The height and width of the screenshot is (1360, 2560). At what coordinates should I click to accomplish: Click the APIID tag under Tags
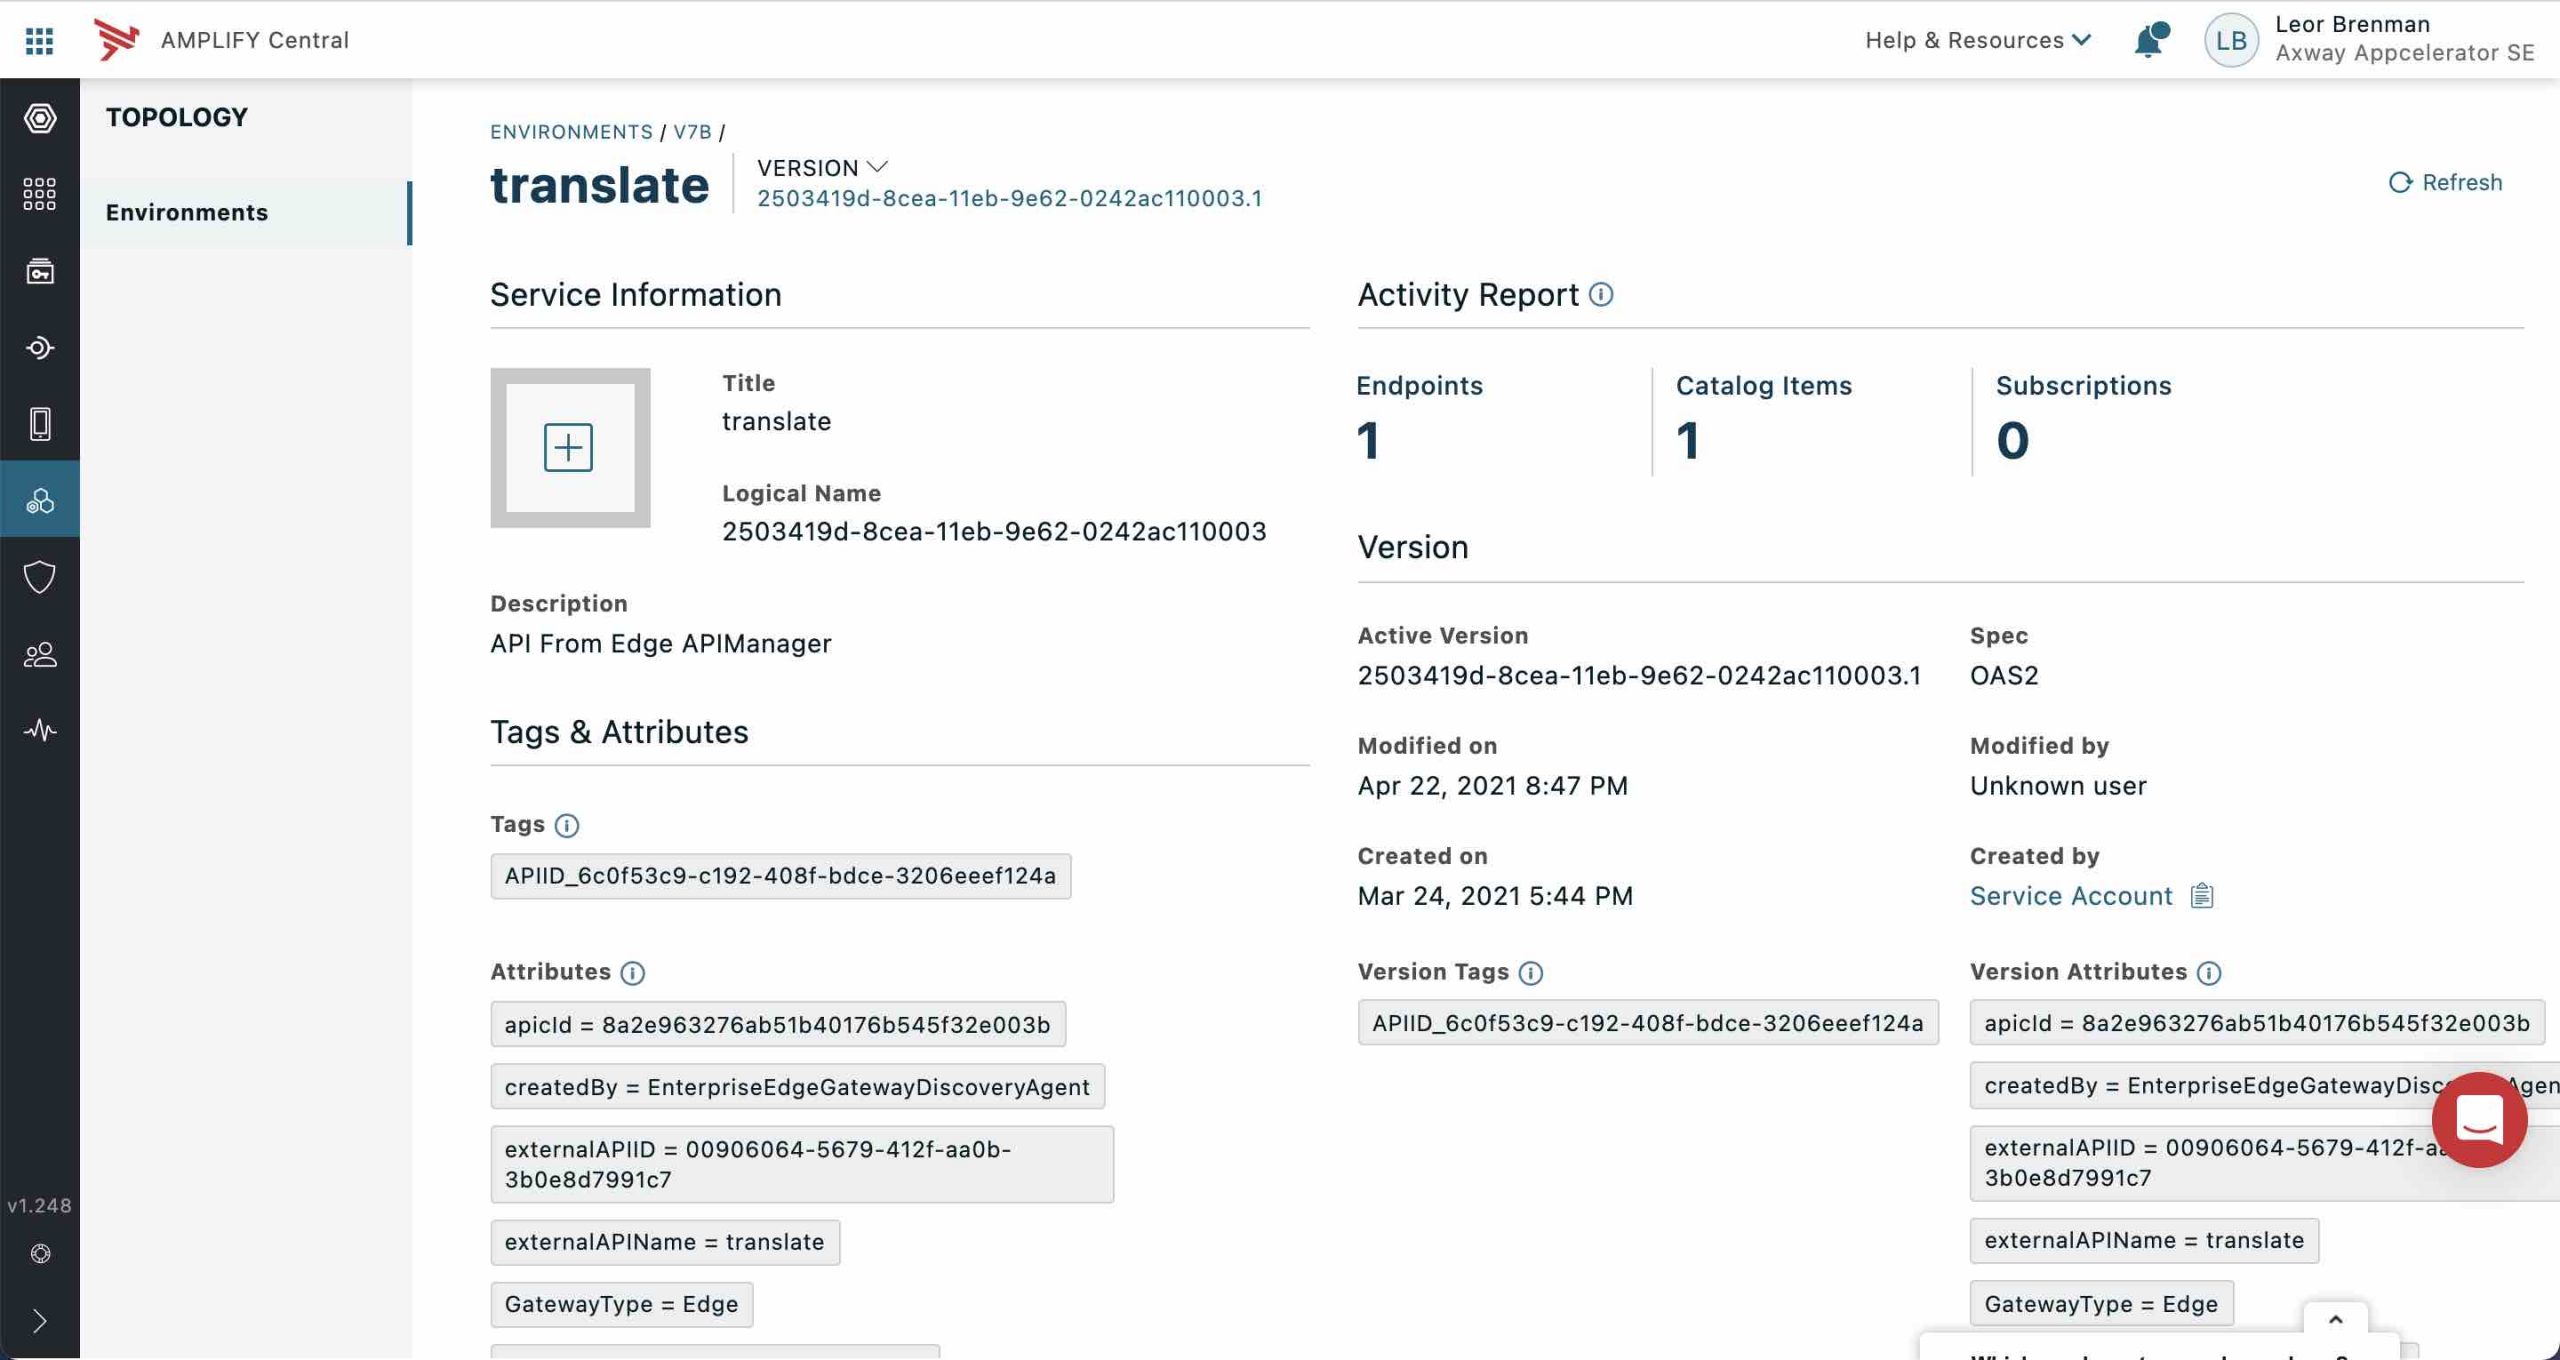(x=780, y=876)
